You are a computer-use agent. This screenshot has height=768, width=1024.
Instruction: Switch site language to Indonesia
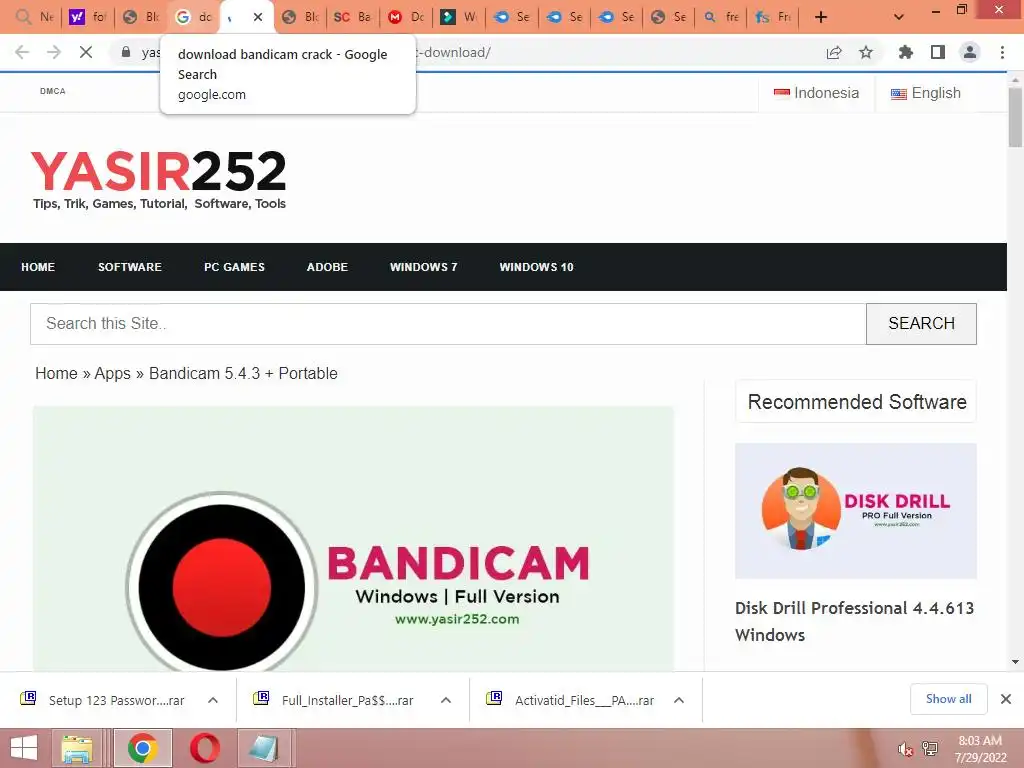pyautogui.click(x=816, y=93)
